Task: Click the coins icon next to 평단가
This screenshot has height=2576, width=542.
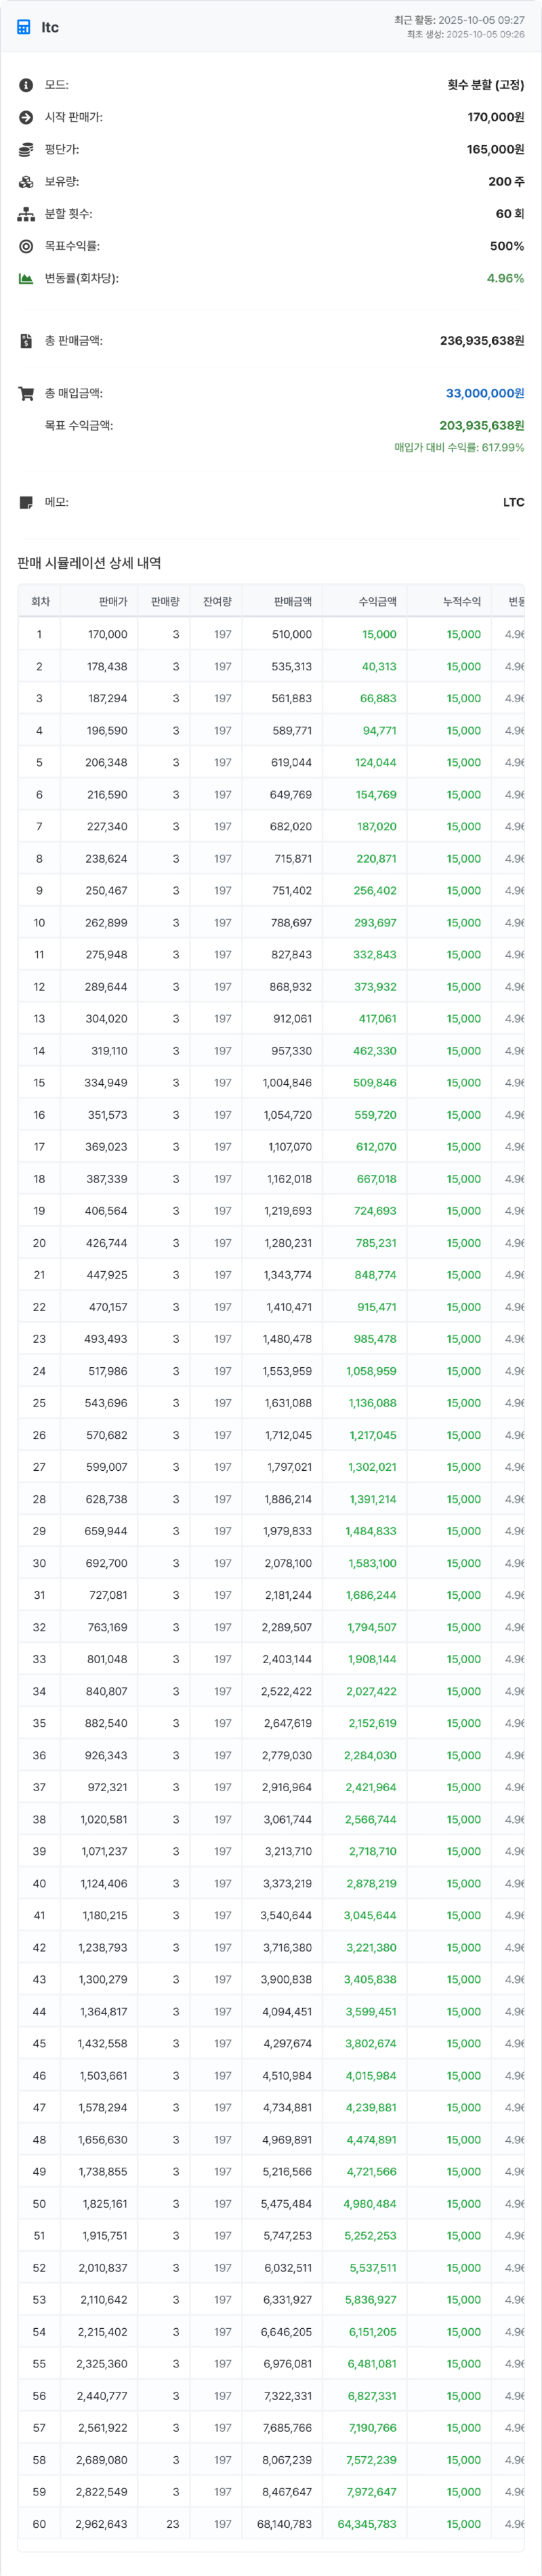Action: point(26,149)
